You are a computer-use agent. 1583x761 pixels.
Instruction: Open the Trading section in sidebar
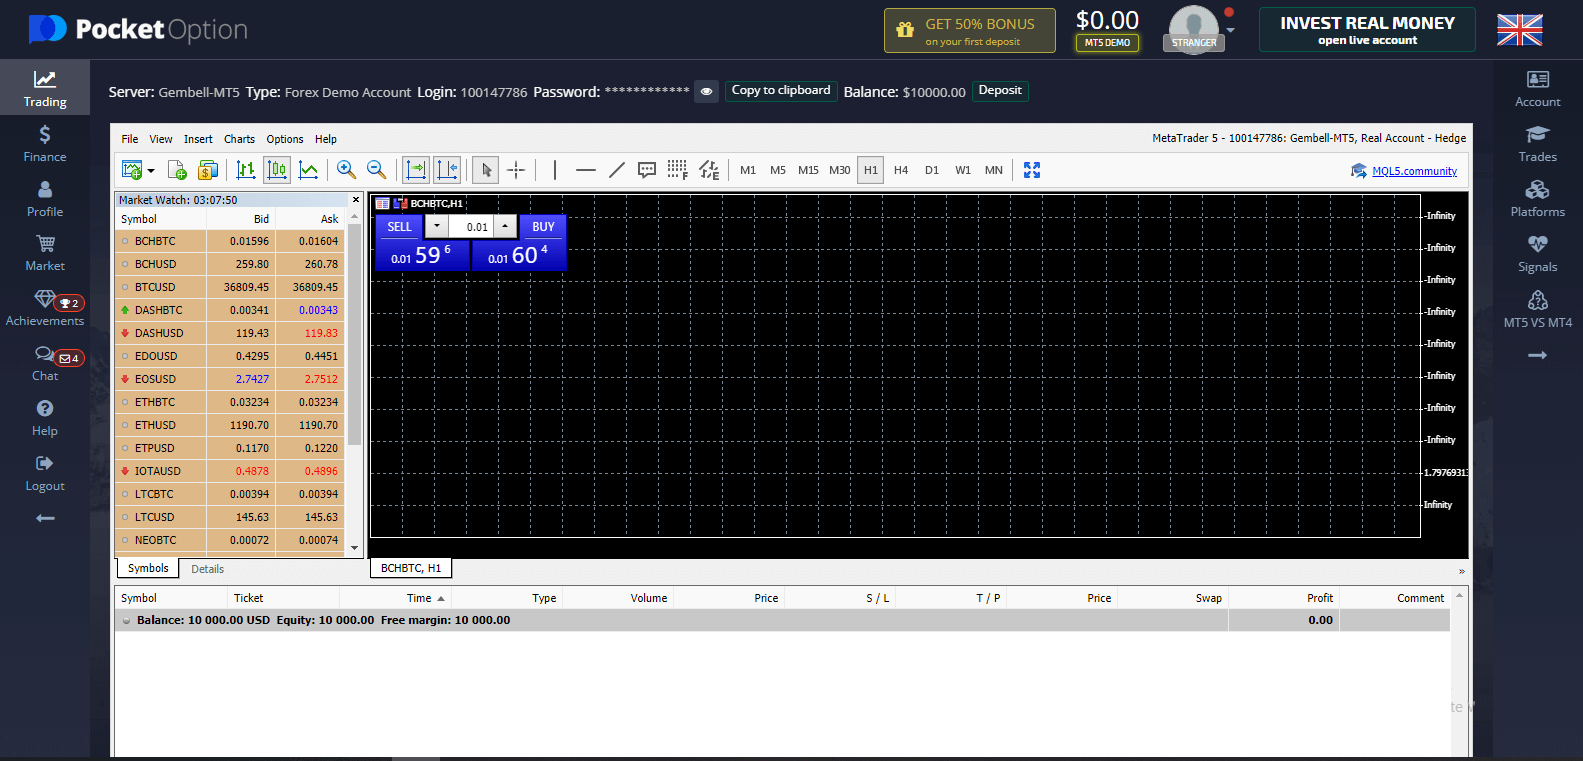coord(45,88)
